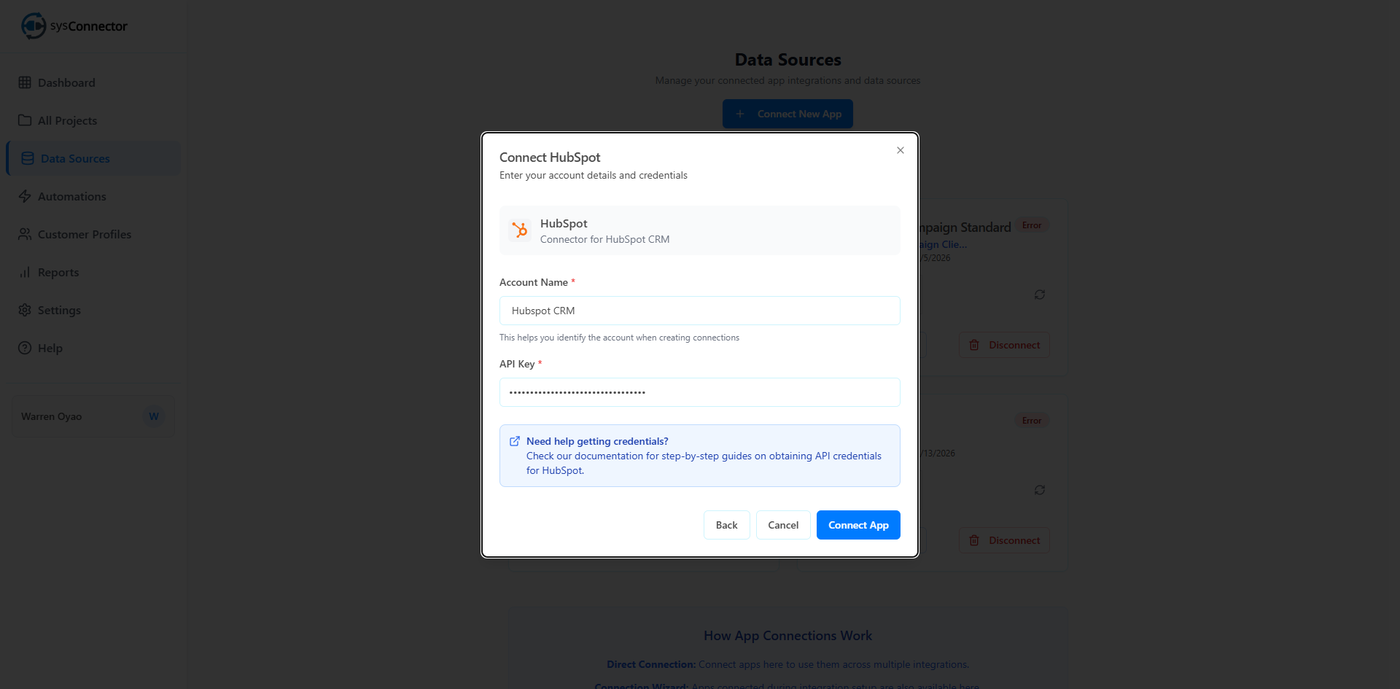Click the Help question mark icon
The height and width of the screenshot is (689, 1400).
pyautogui.click(x=25, y=349)
